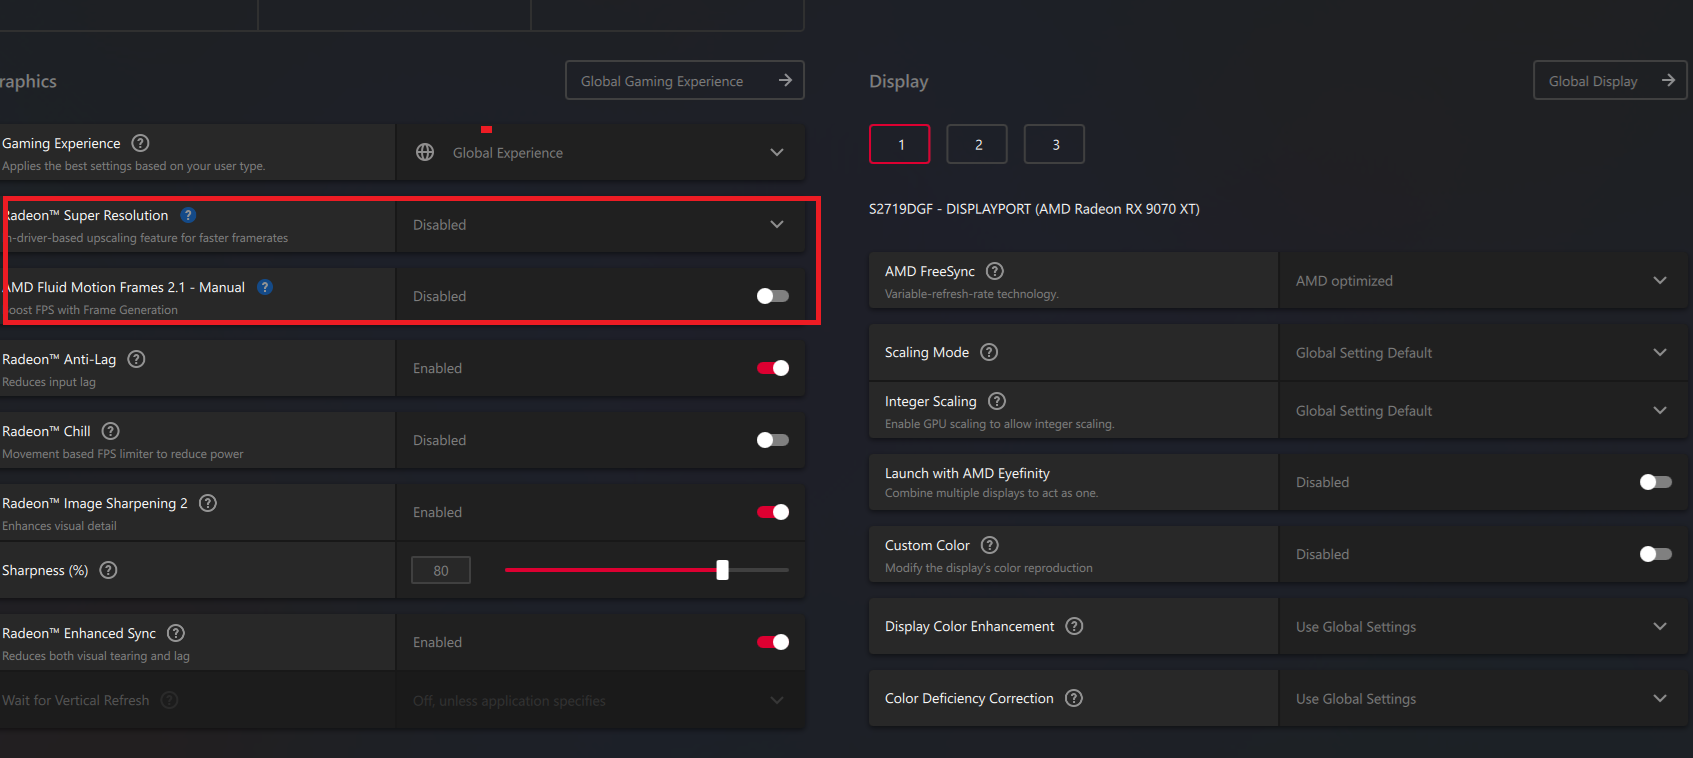The image size is (1693, 758).
Task: Select display 3 tab
Action: (x=1054, y=145)
